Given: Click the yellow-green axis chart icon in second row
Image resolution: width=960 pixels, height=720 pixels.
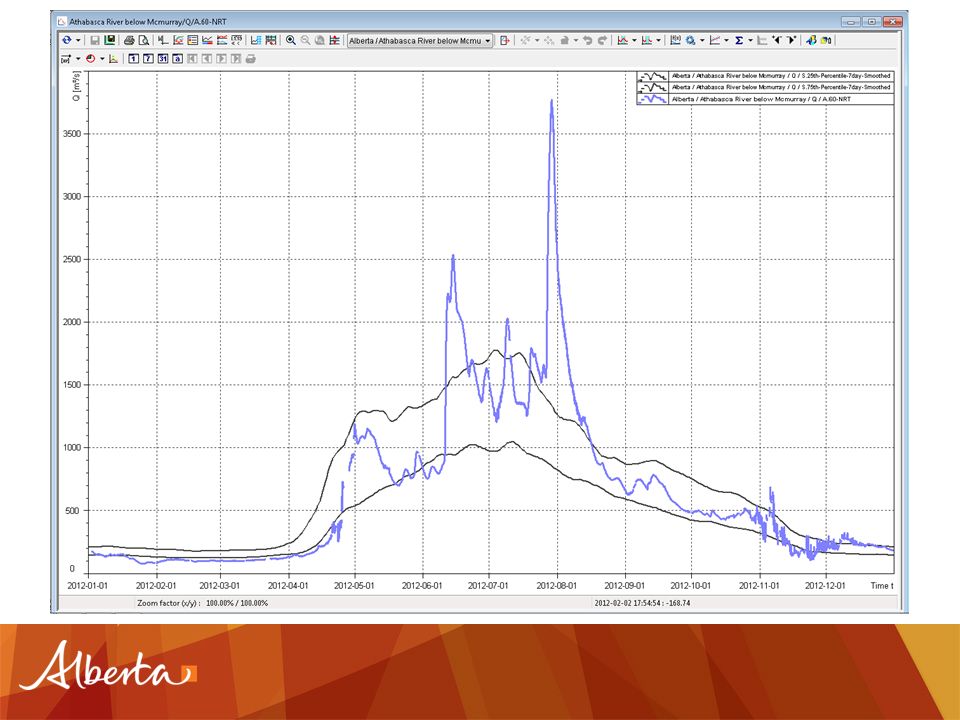Looking at the screenshot, I should (x=113, y=59).
